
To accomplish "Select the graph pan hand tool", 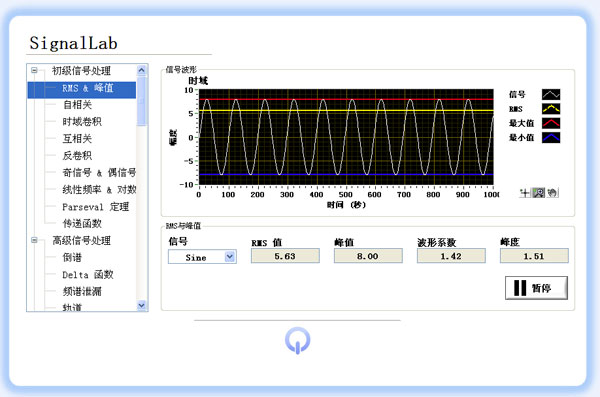I will point(552,193).
